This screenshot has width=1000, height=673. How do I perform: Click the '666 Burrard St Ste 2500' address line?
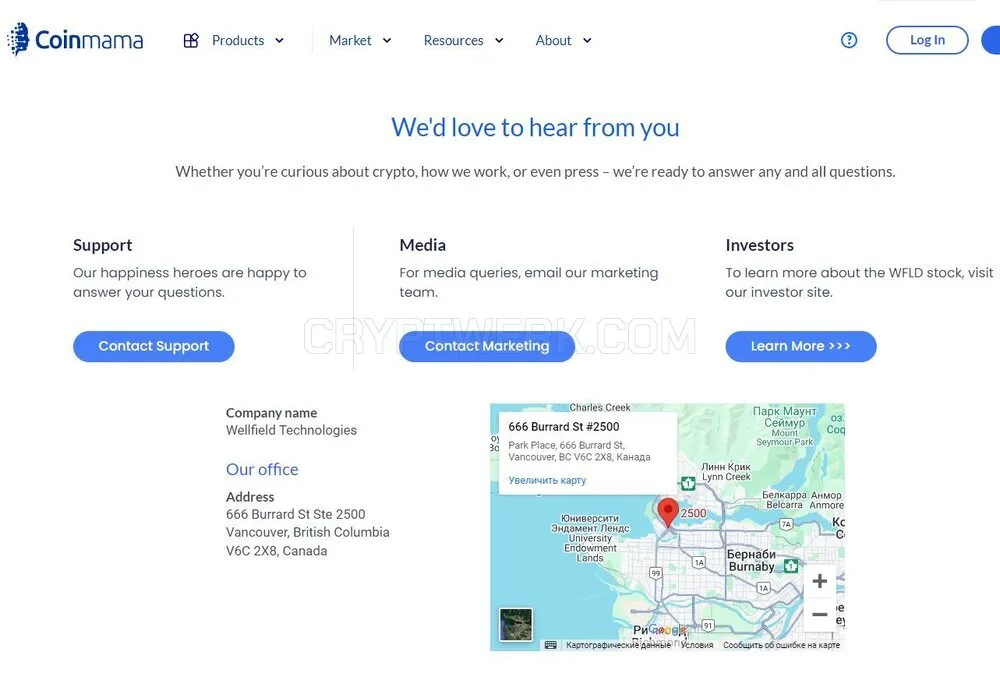click(x=295, y=514)
